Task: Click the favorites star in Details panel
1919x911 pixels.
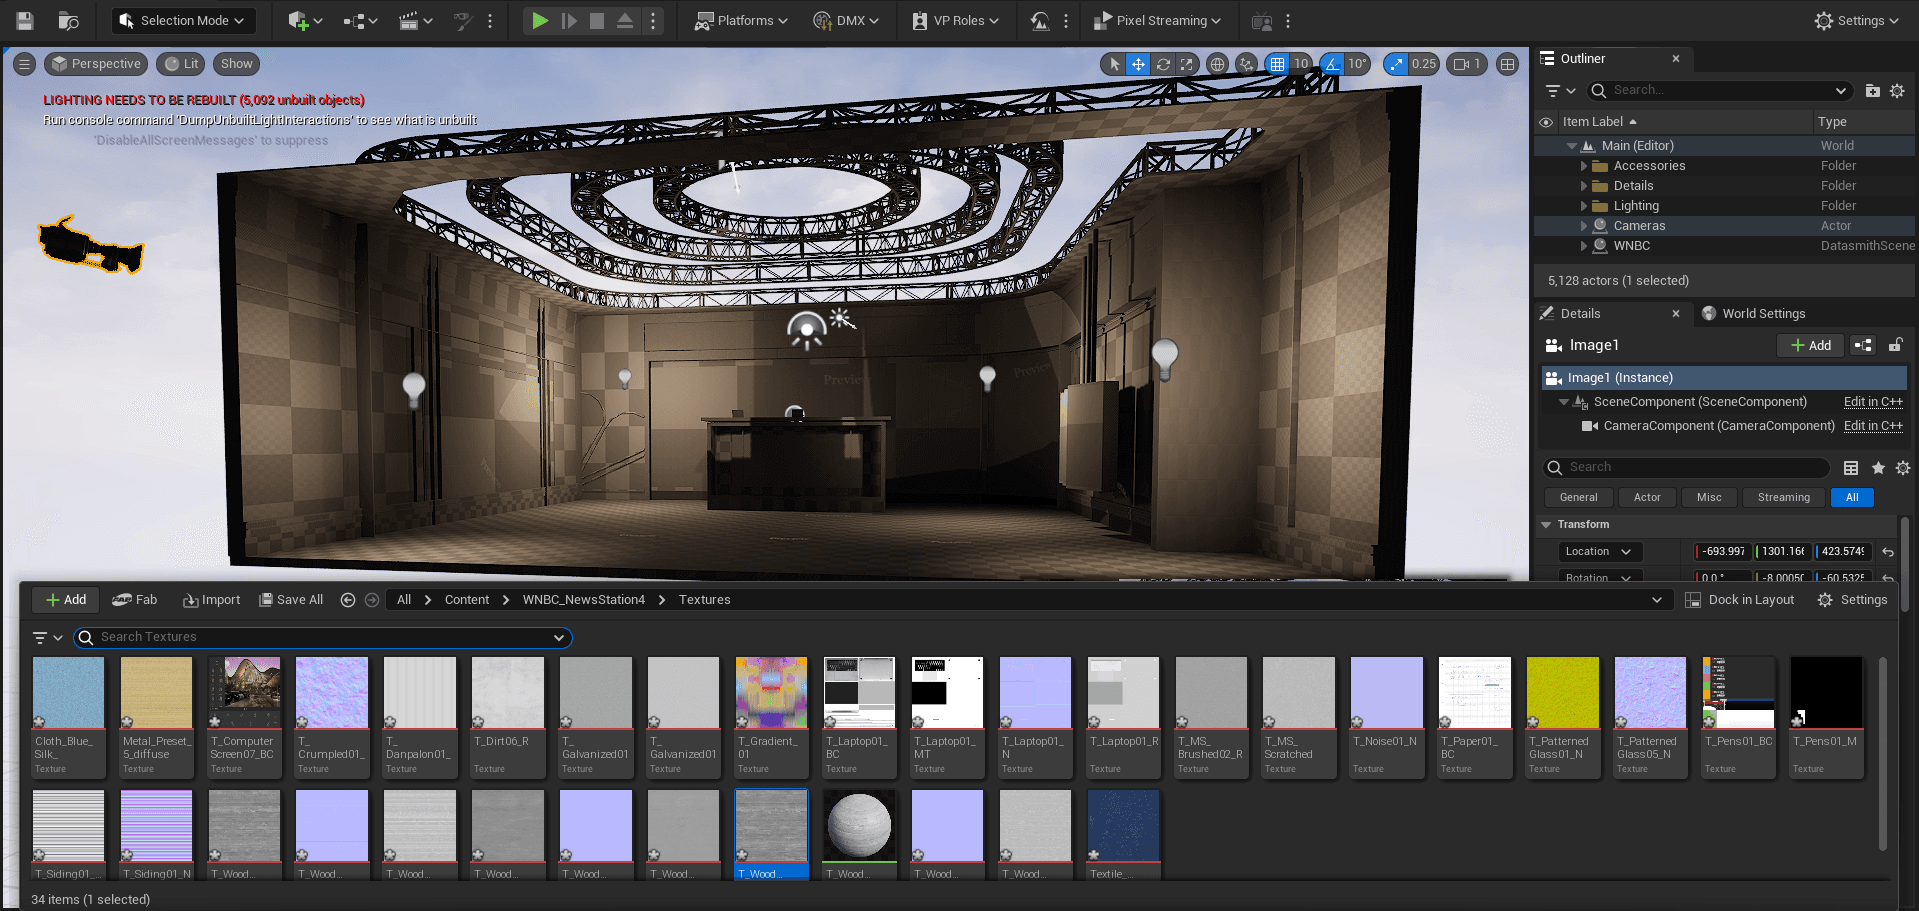Action: (1878, 468)
